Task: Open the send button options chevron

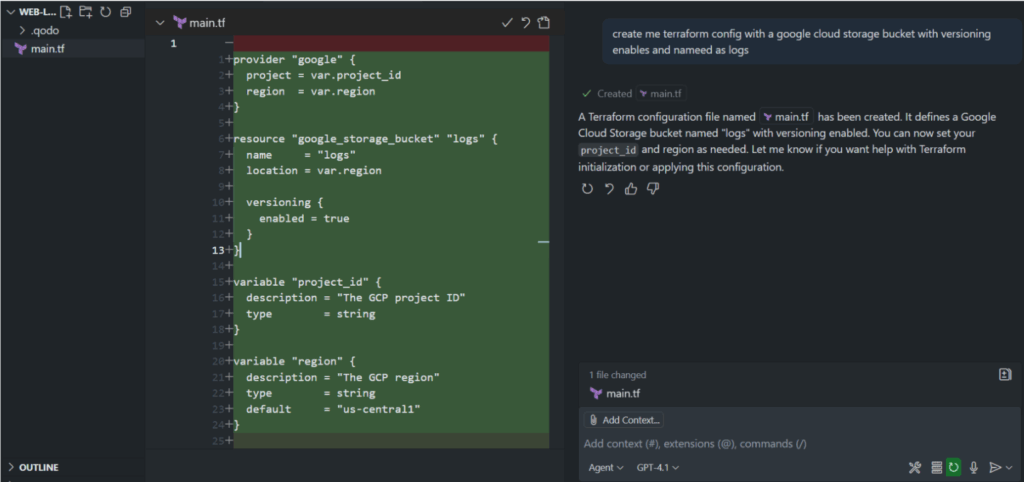Action: point(1009,467)
